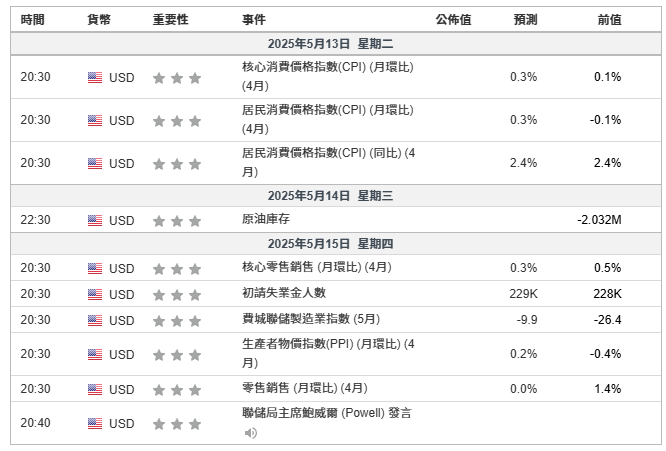
Task: Click the speaker icon under Powell speech
Action: (x=251, y=433)
